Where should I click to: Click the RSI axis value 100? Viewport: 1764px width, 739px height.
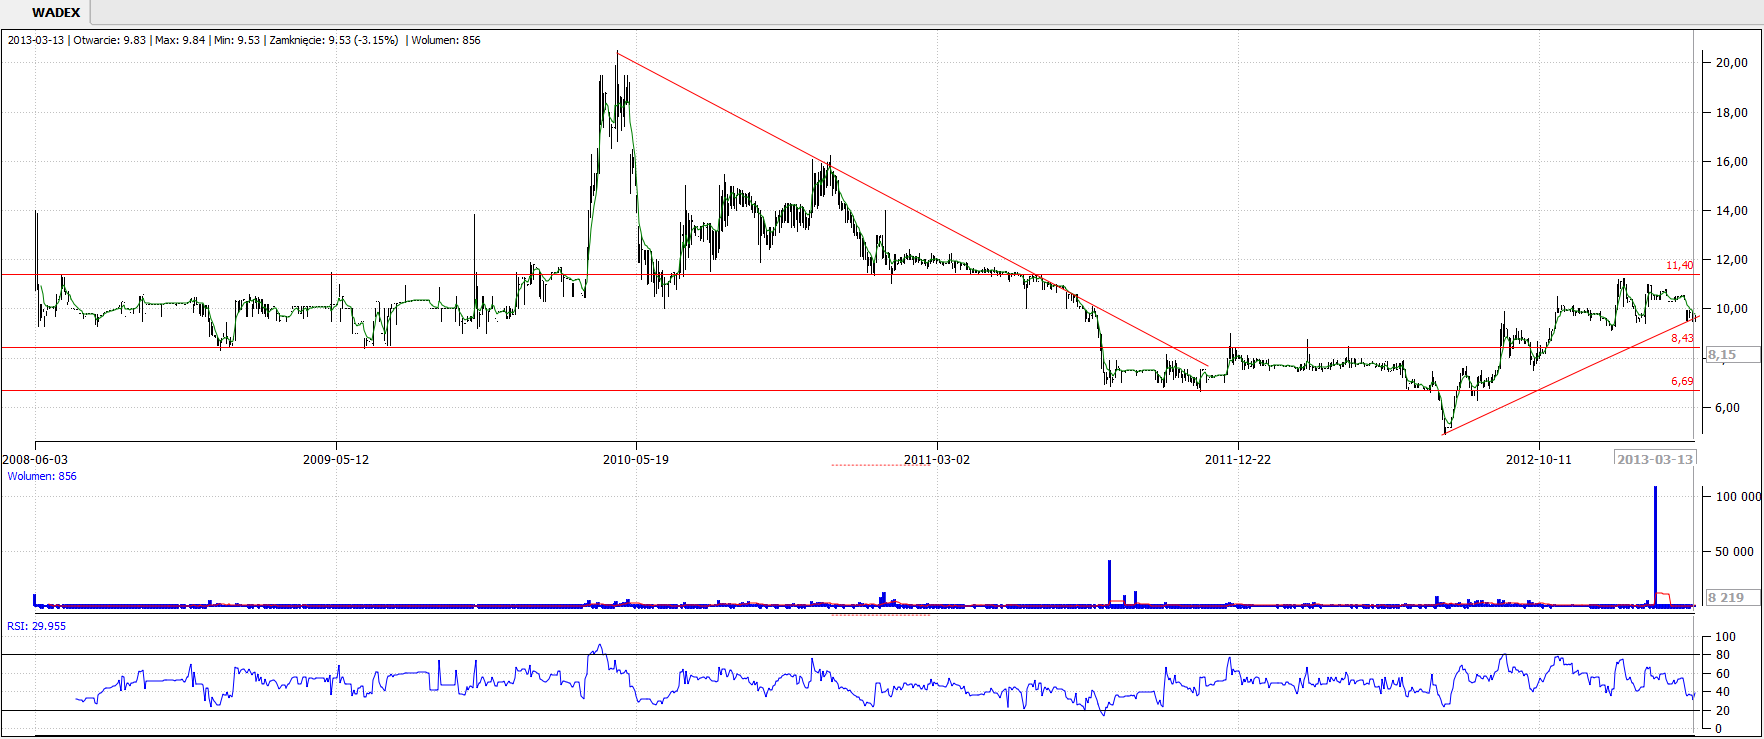(x=1725, y=637)
